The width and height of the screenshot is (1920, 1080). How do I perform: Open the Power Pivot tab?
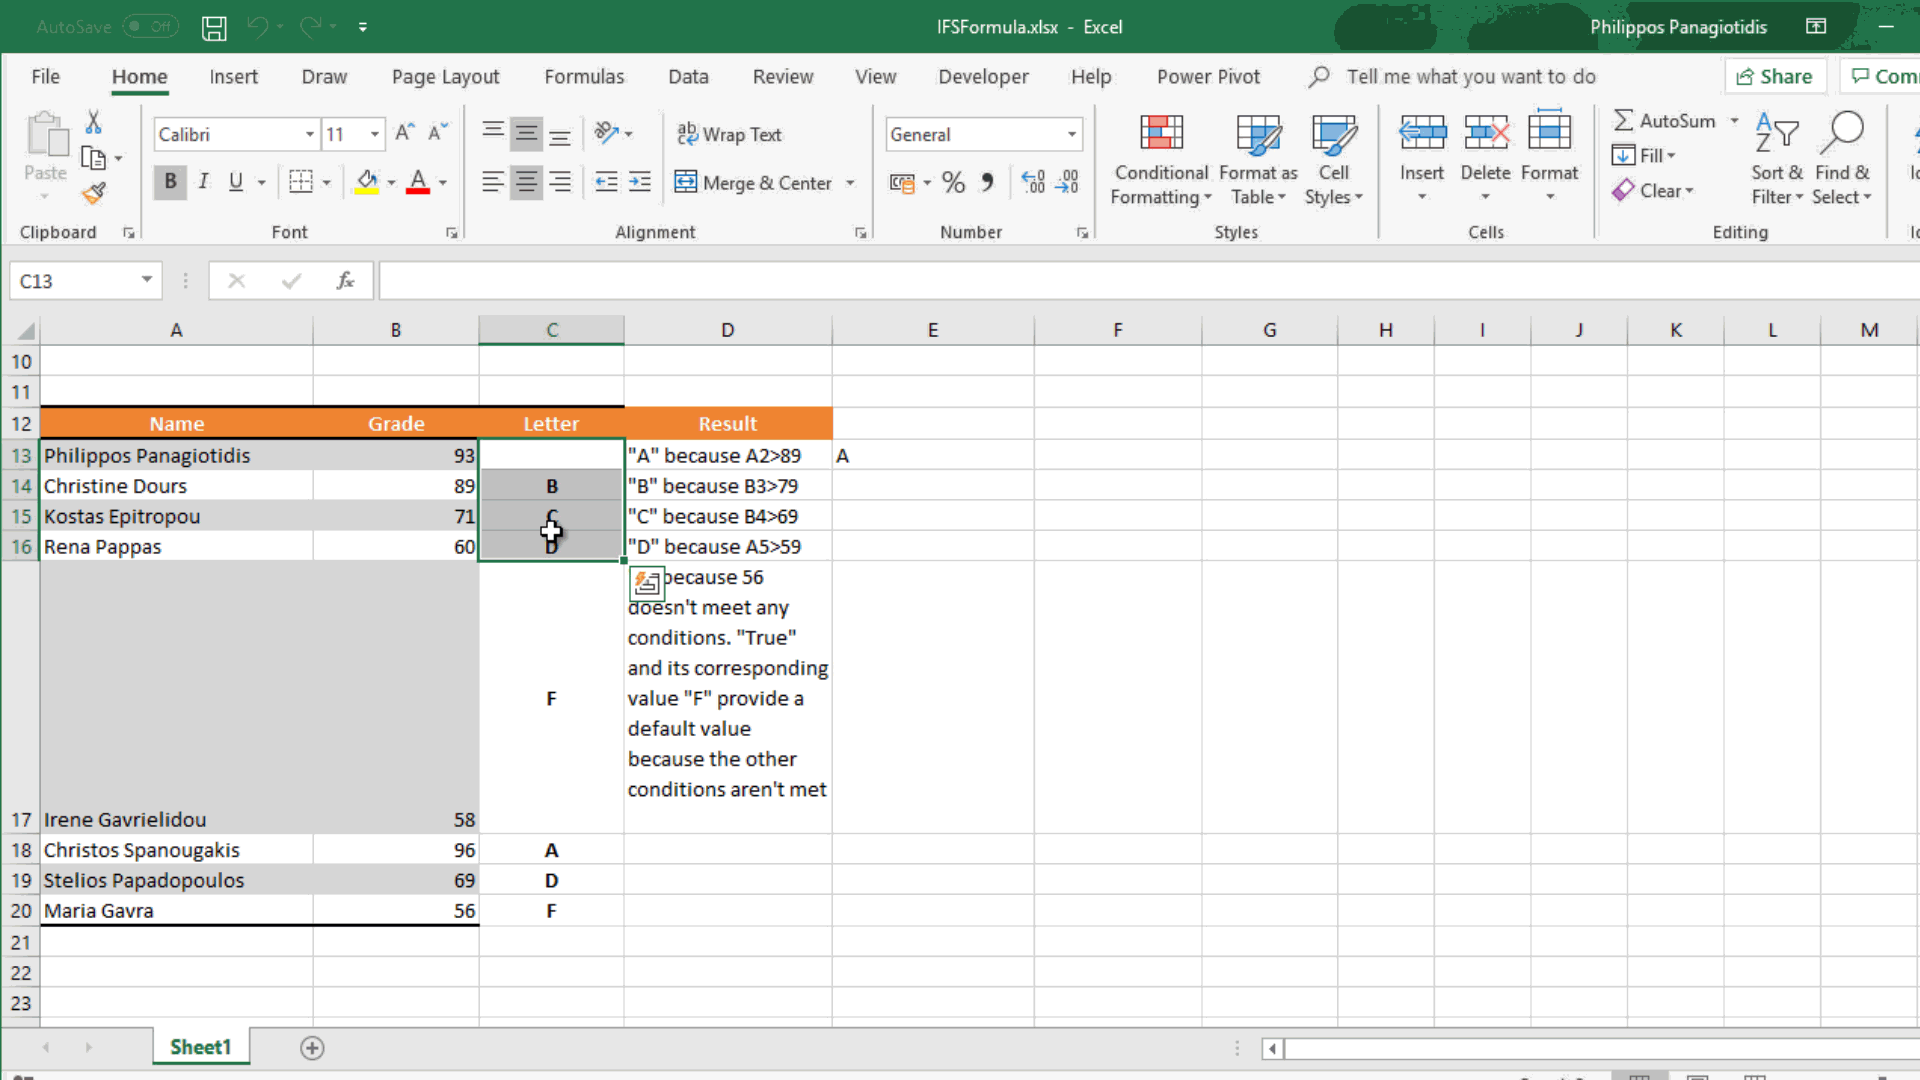pyautogui.click(x=1207, y=76)
